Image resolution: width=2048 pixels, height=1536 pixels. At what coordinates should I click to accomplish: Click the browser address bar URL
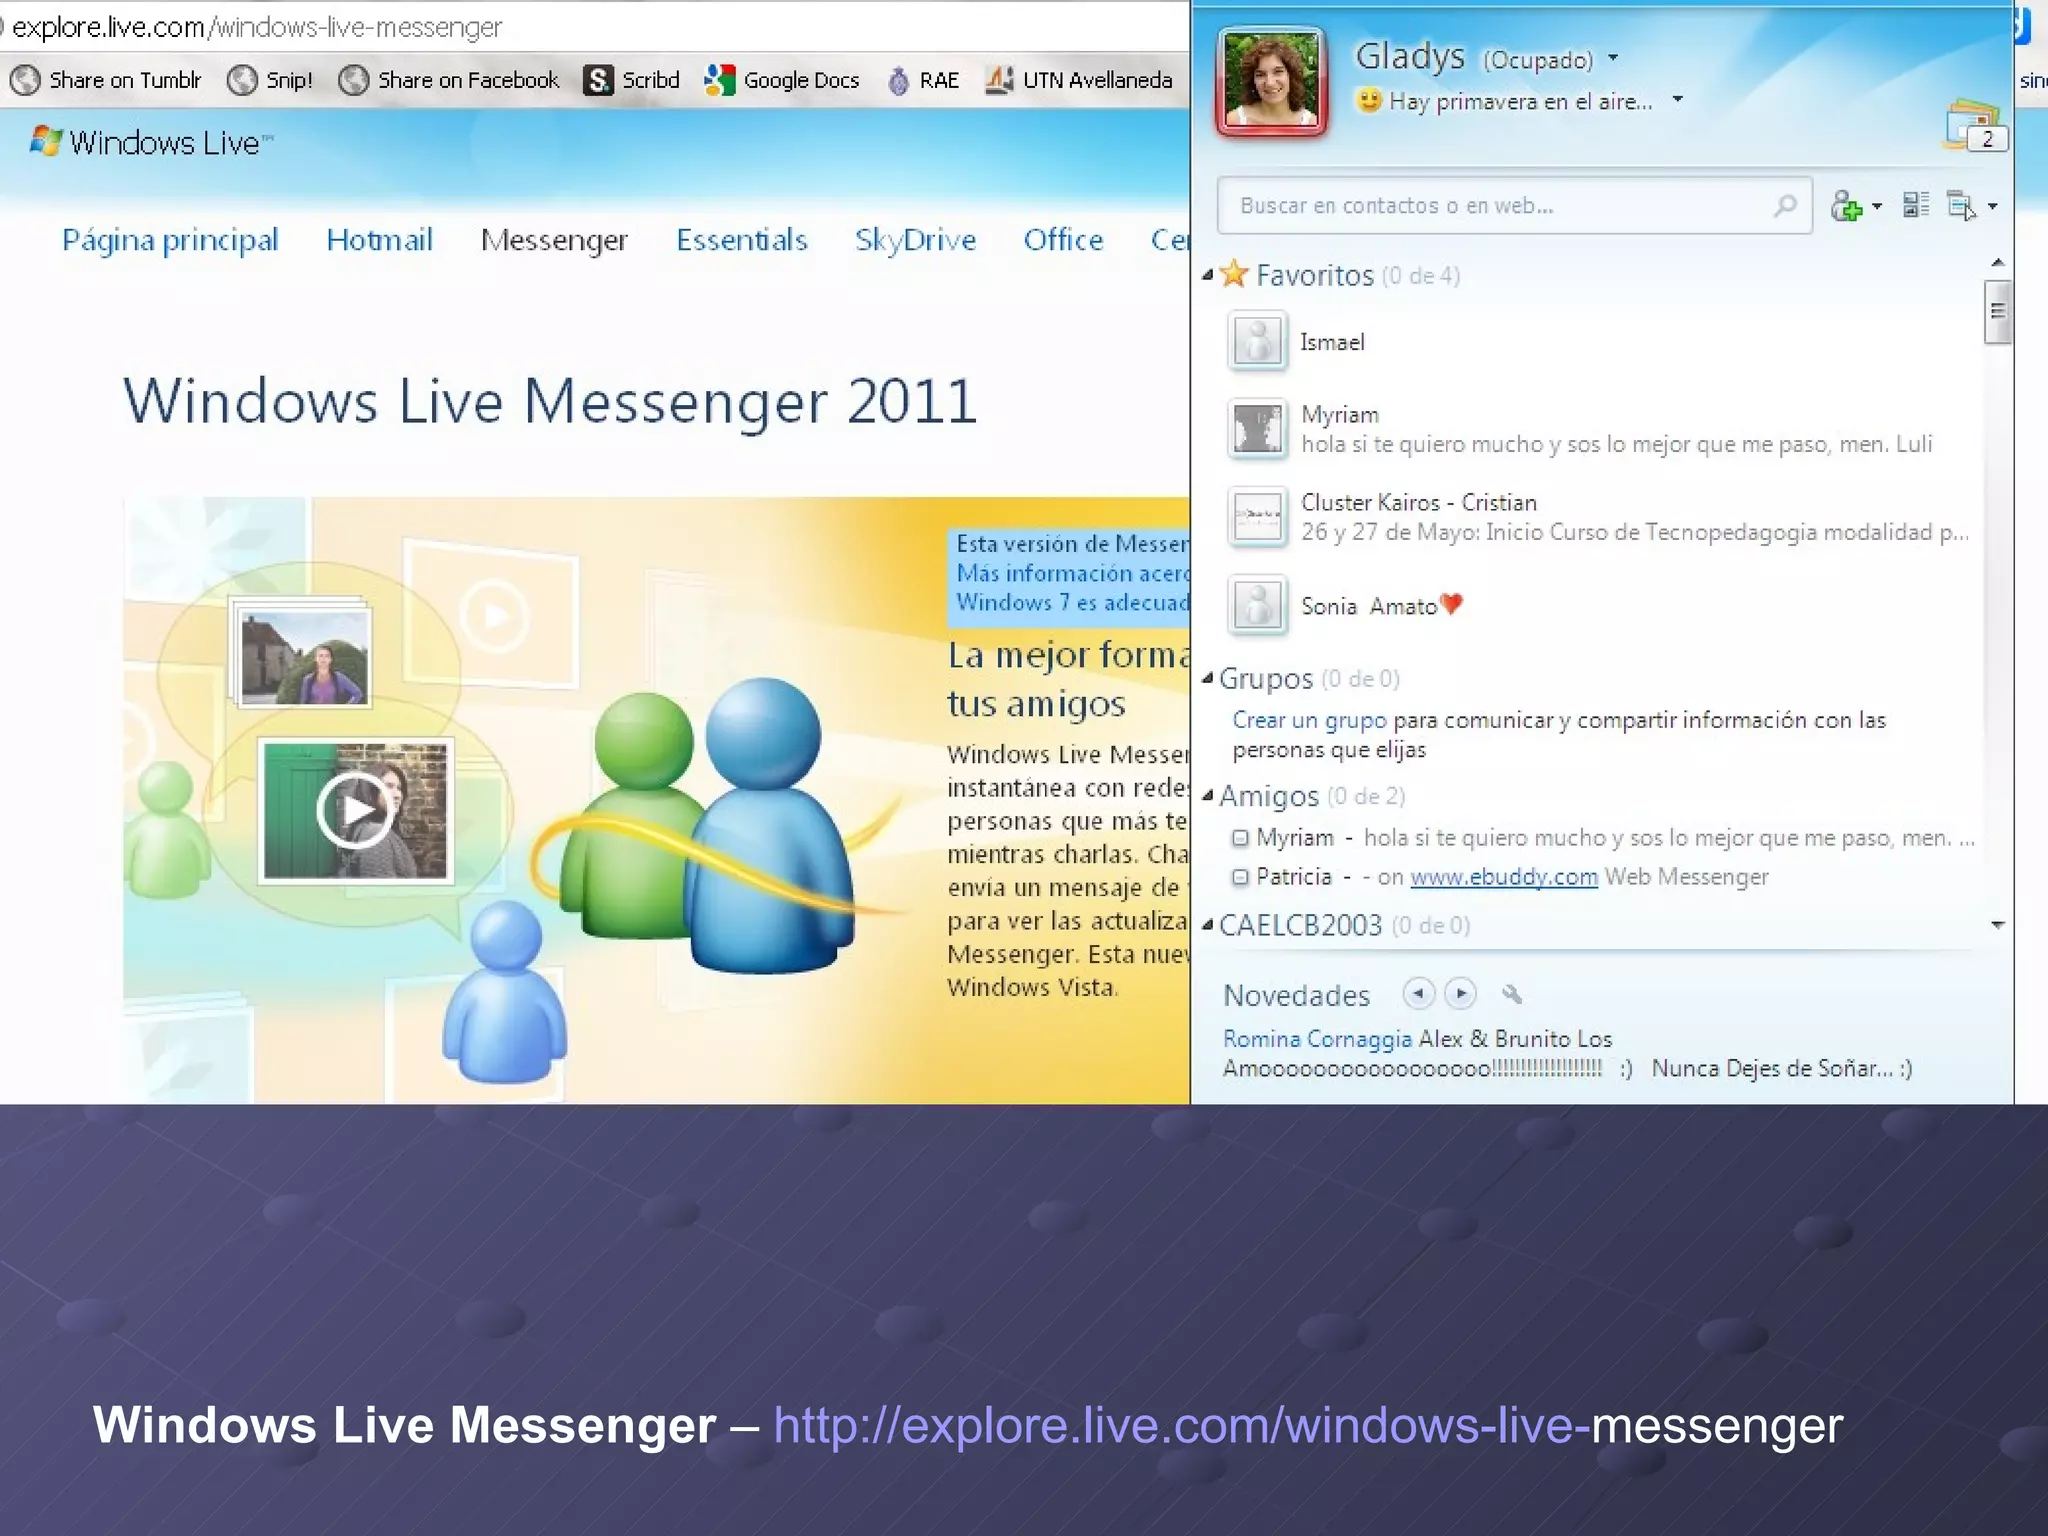click(257, 27)
